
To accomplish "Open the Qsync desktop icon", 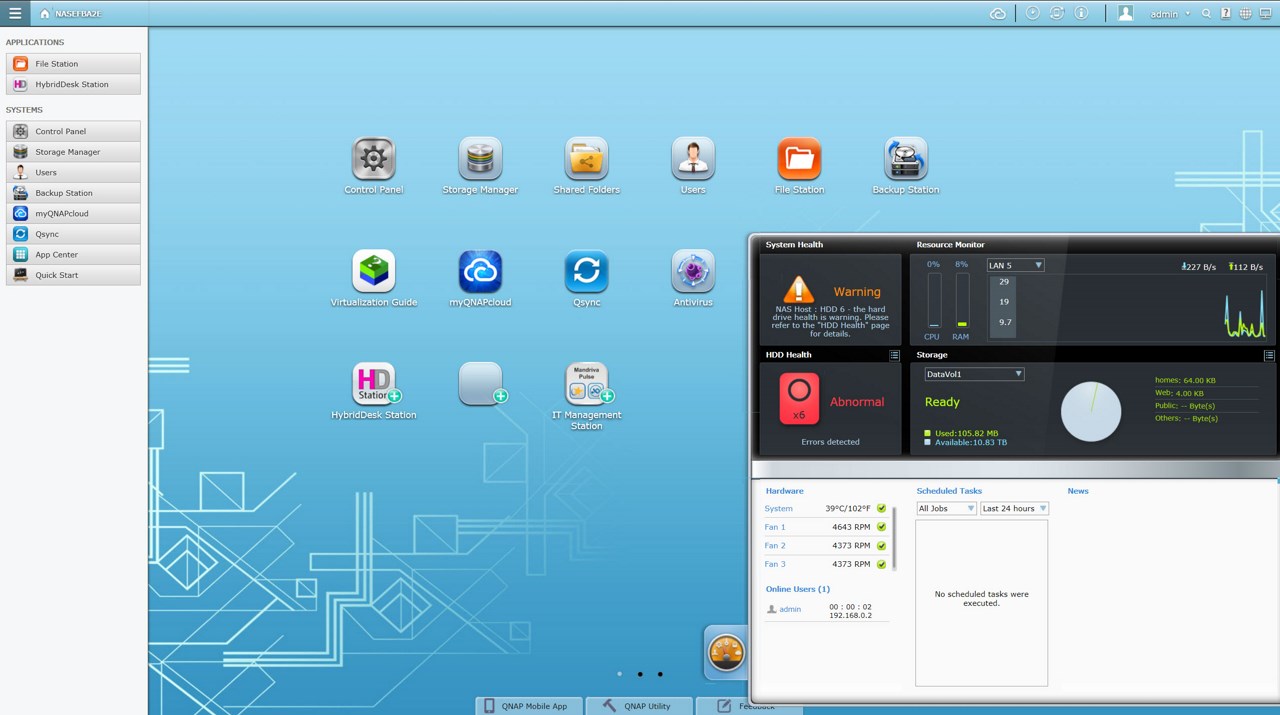I will (587, 279).
